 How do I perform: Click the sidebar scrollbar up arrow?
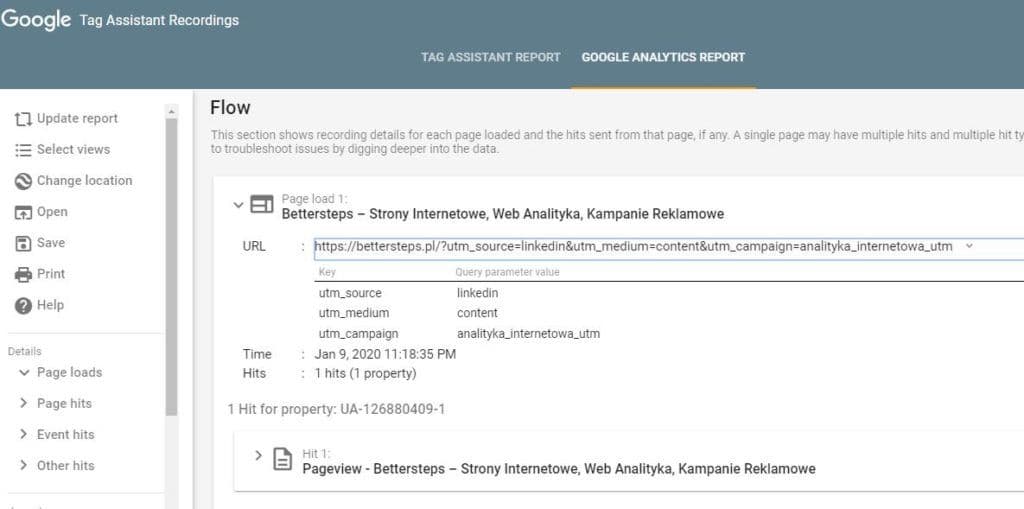click(171, 111)
